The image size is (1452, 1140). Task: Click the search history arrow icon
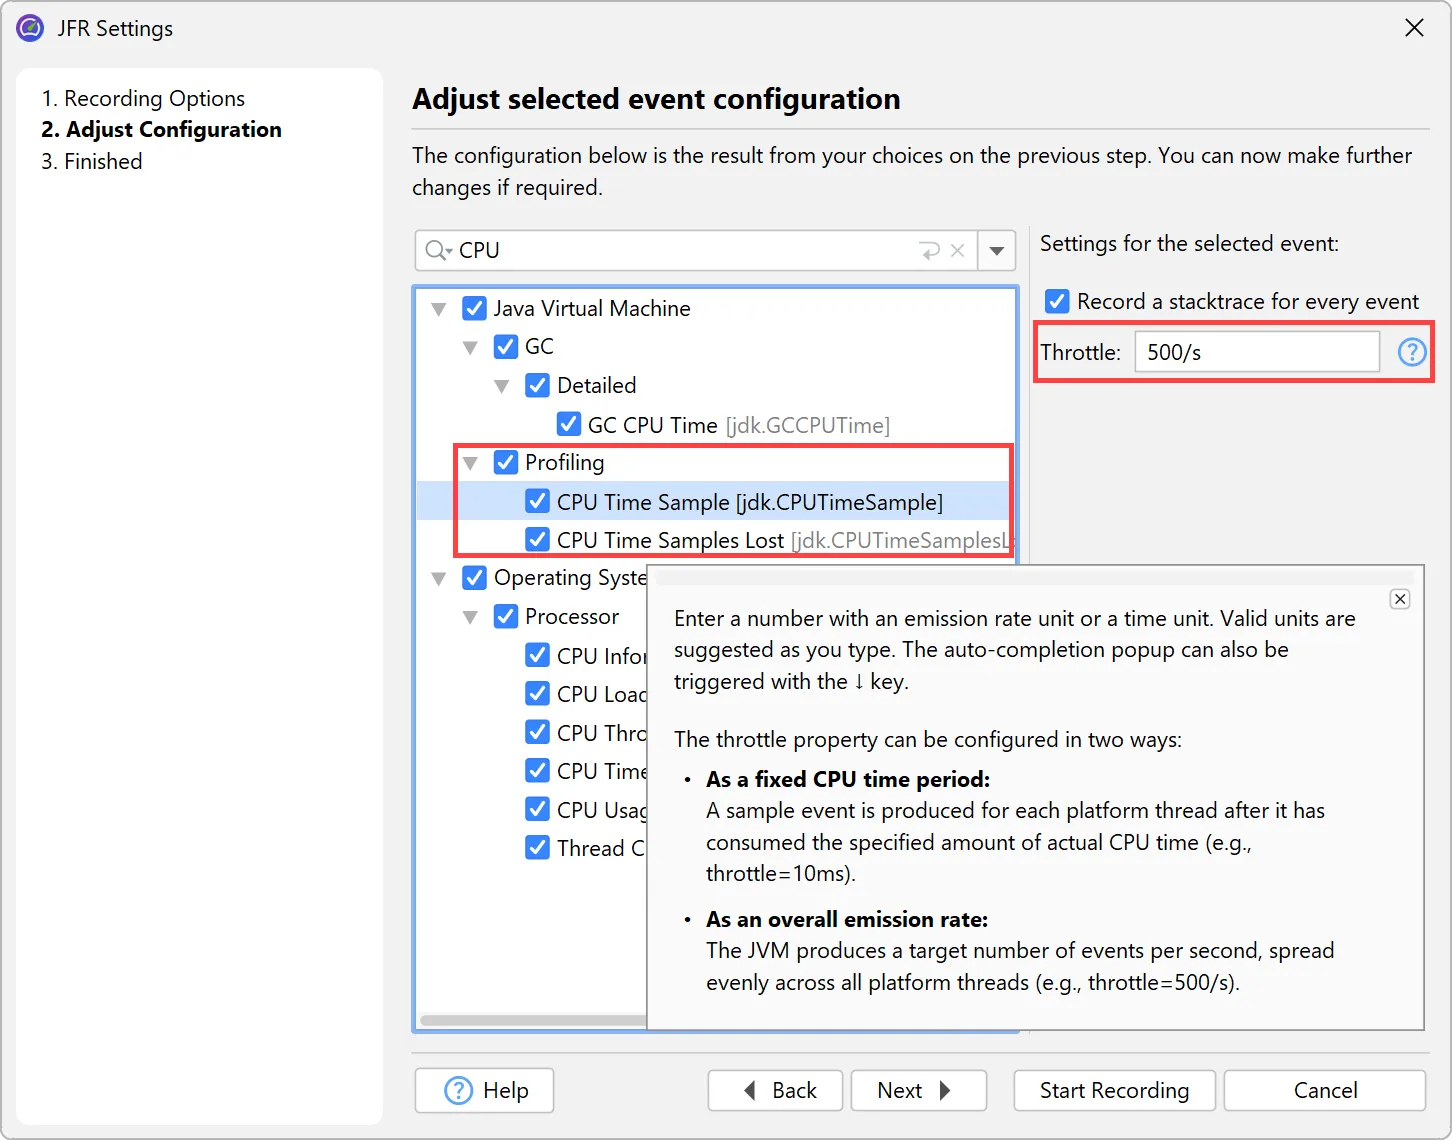929,251
